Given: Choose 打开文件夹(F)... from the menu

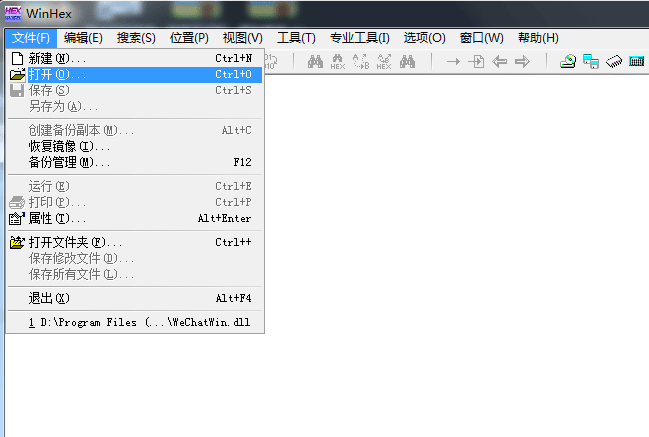Looking at the screenshot, I should click(x=135, y=243).
